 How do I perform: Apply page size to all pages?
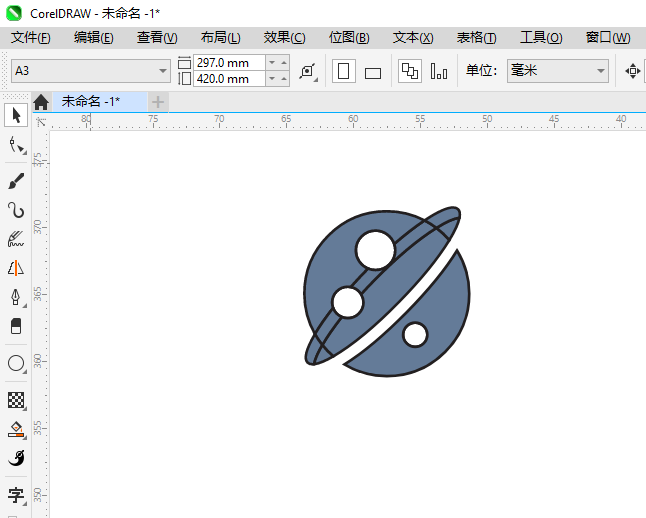[410, 71]
